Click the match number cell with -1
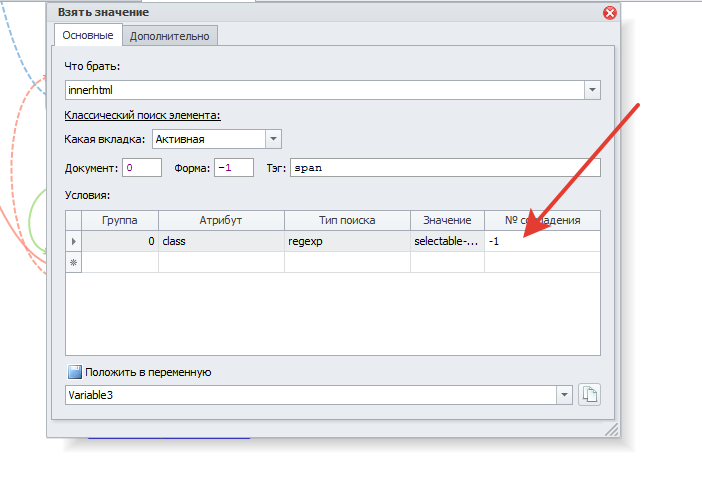 click(x=542, y=241)
